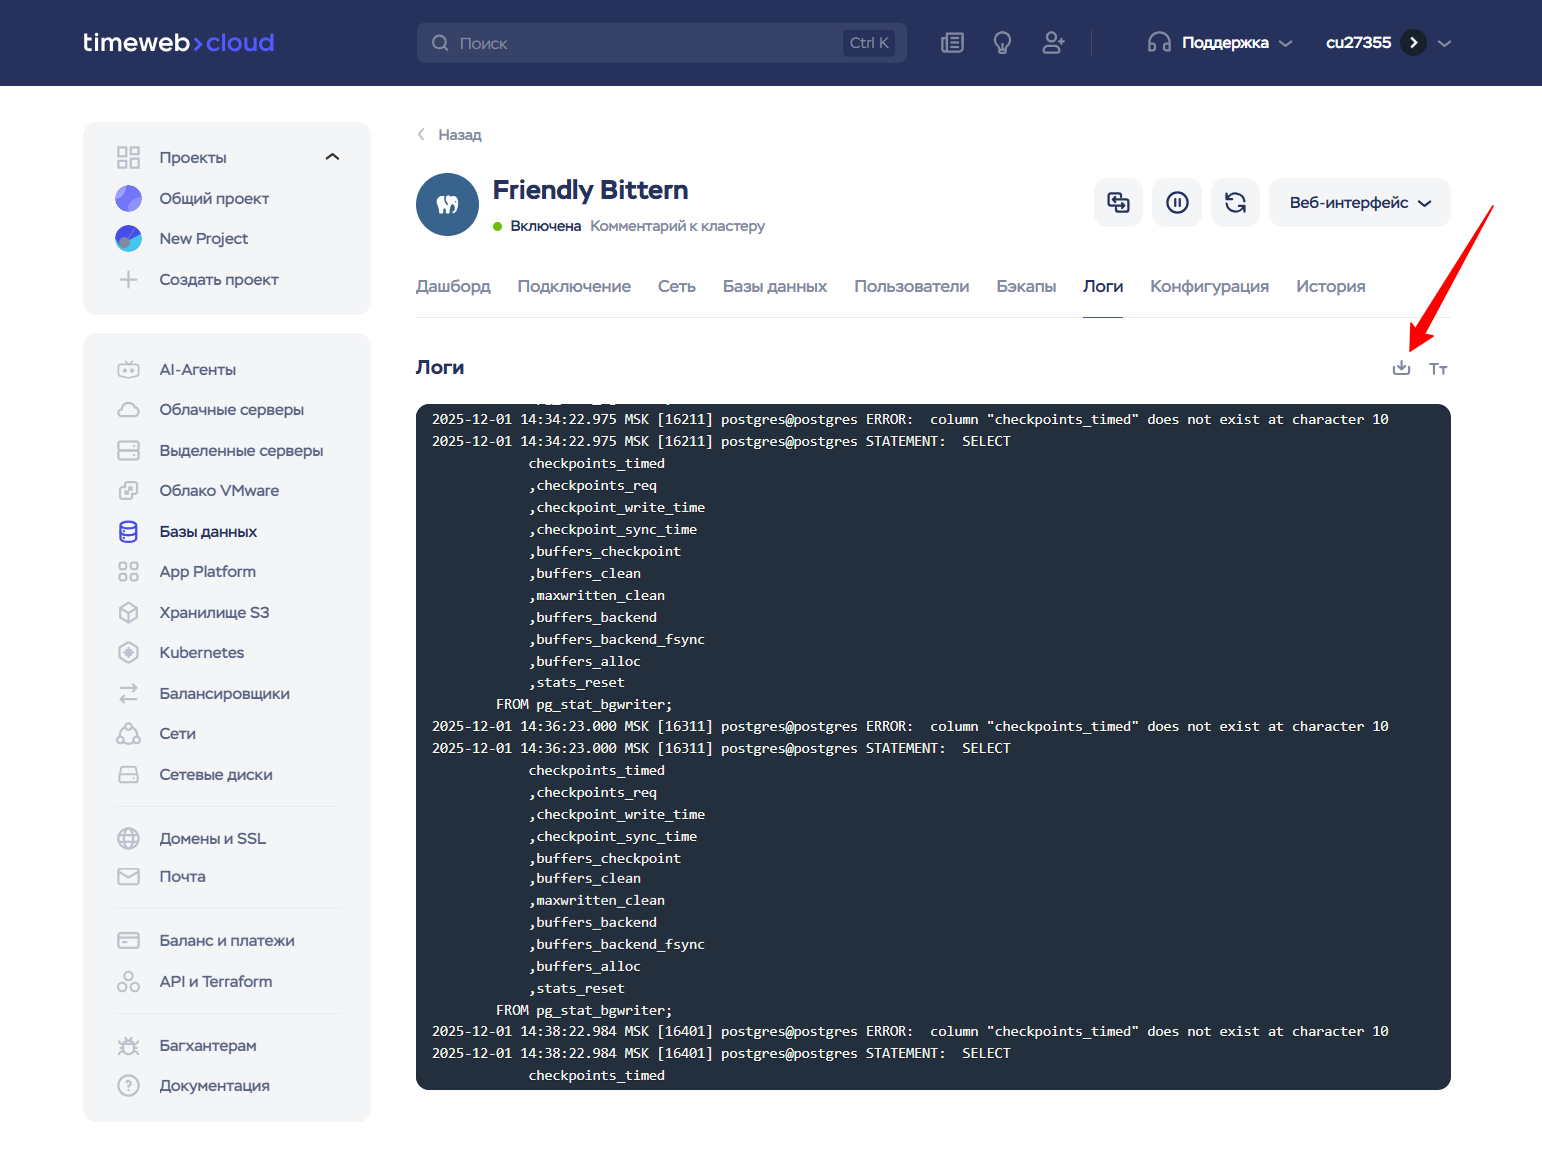Screen dimensions: 1542x1155
Task: Click Создать проект in sidebar
Action: [218, 280]
